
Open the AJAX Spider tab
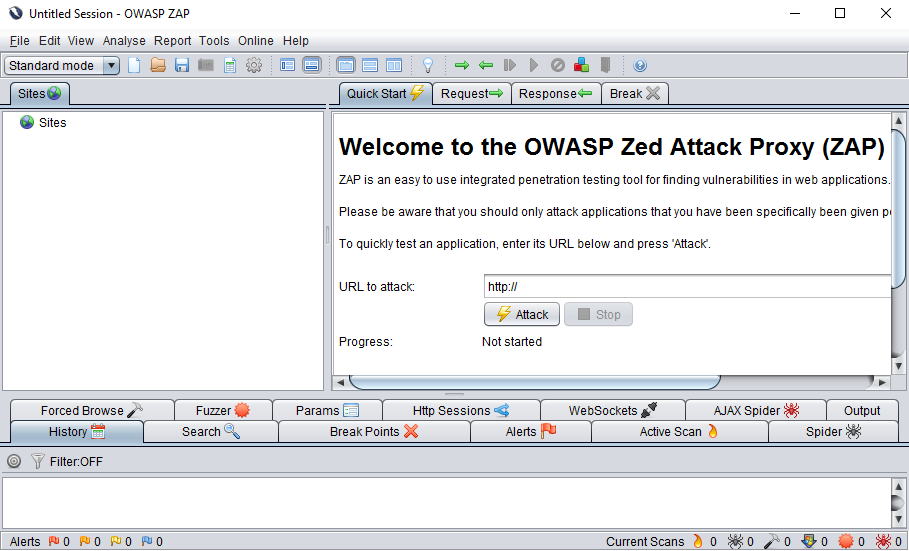tap(756, 410)
